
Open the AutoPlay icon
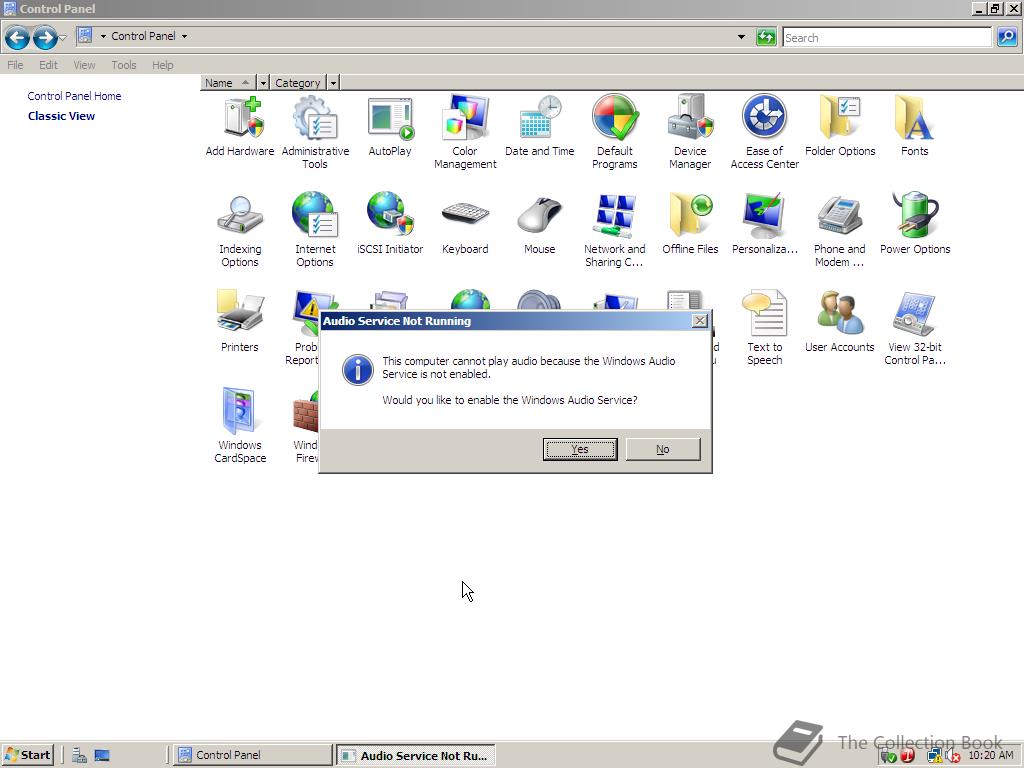pos(390,127)
